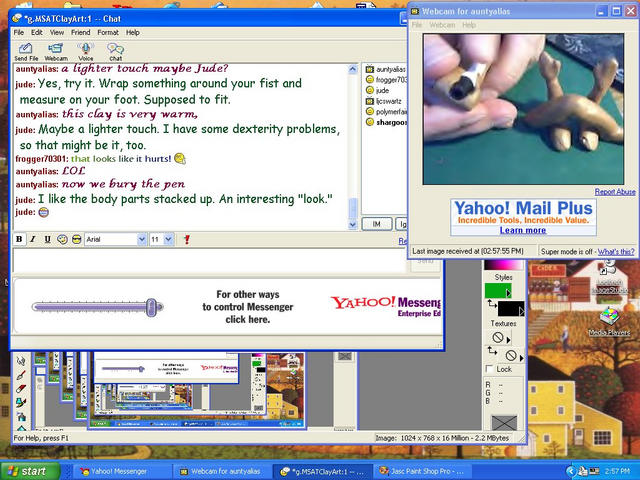Click the IM button below user list

click(x=376, y=224)
